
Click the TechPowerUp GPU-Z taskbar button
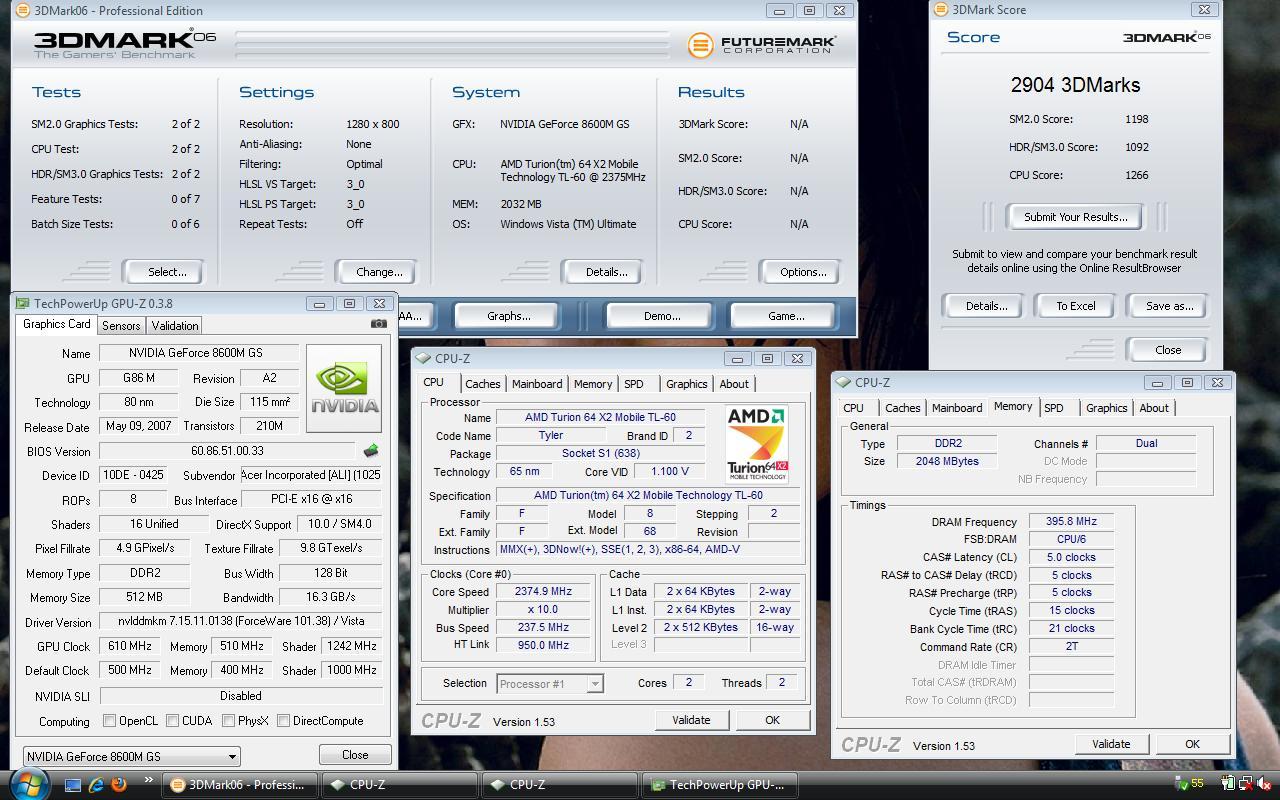tap(722, 785)
